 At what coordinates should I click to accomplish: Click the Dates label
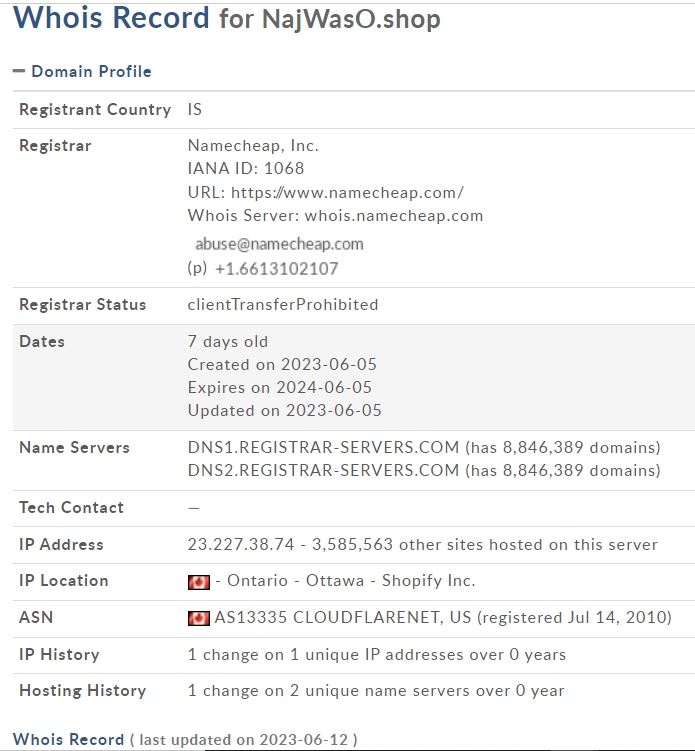click(42, 341)
